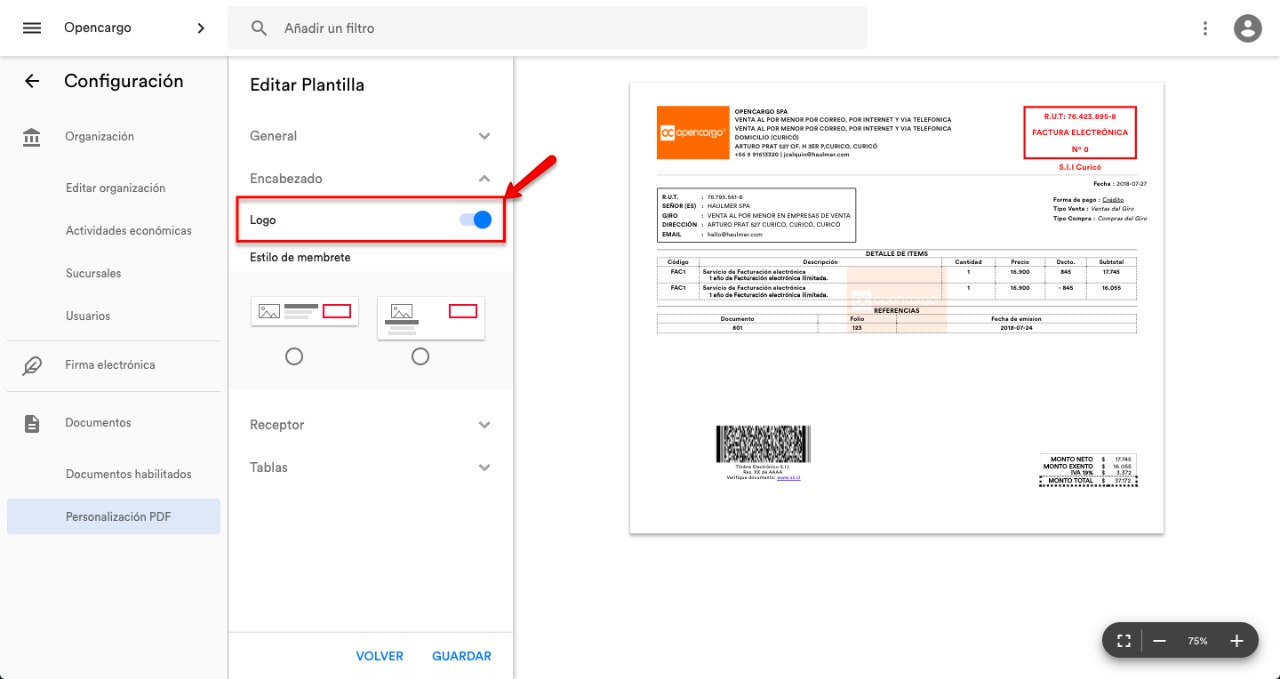Zoom in the PDF preview
This screenshot has height=679, width=1280.
pyautogui.click(x=1236, y=641)
